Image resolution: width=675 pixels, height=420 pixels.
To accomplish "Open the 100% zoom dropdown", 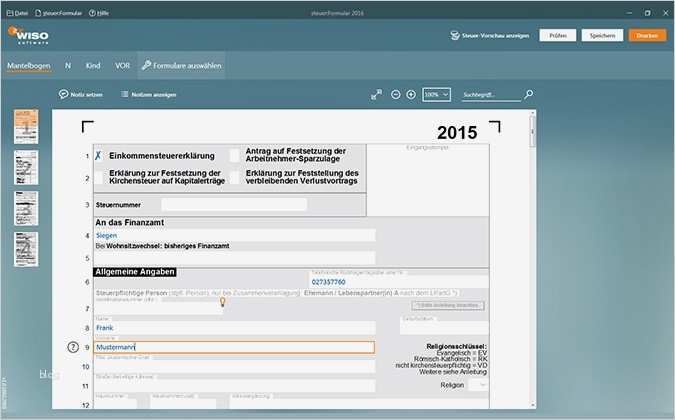I will click(437, 95).
